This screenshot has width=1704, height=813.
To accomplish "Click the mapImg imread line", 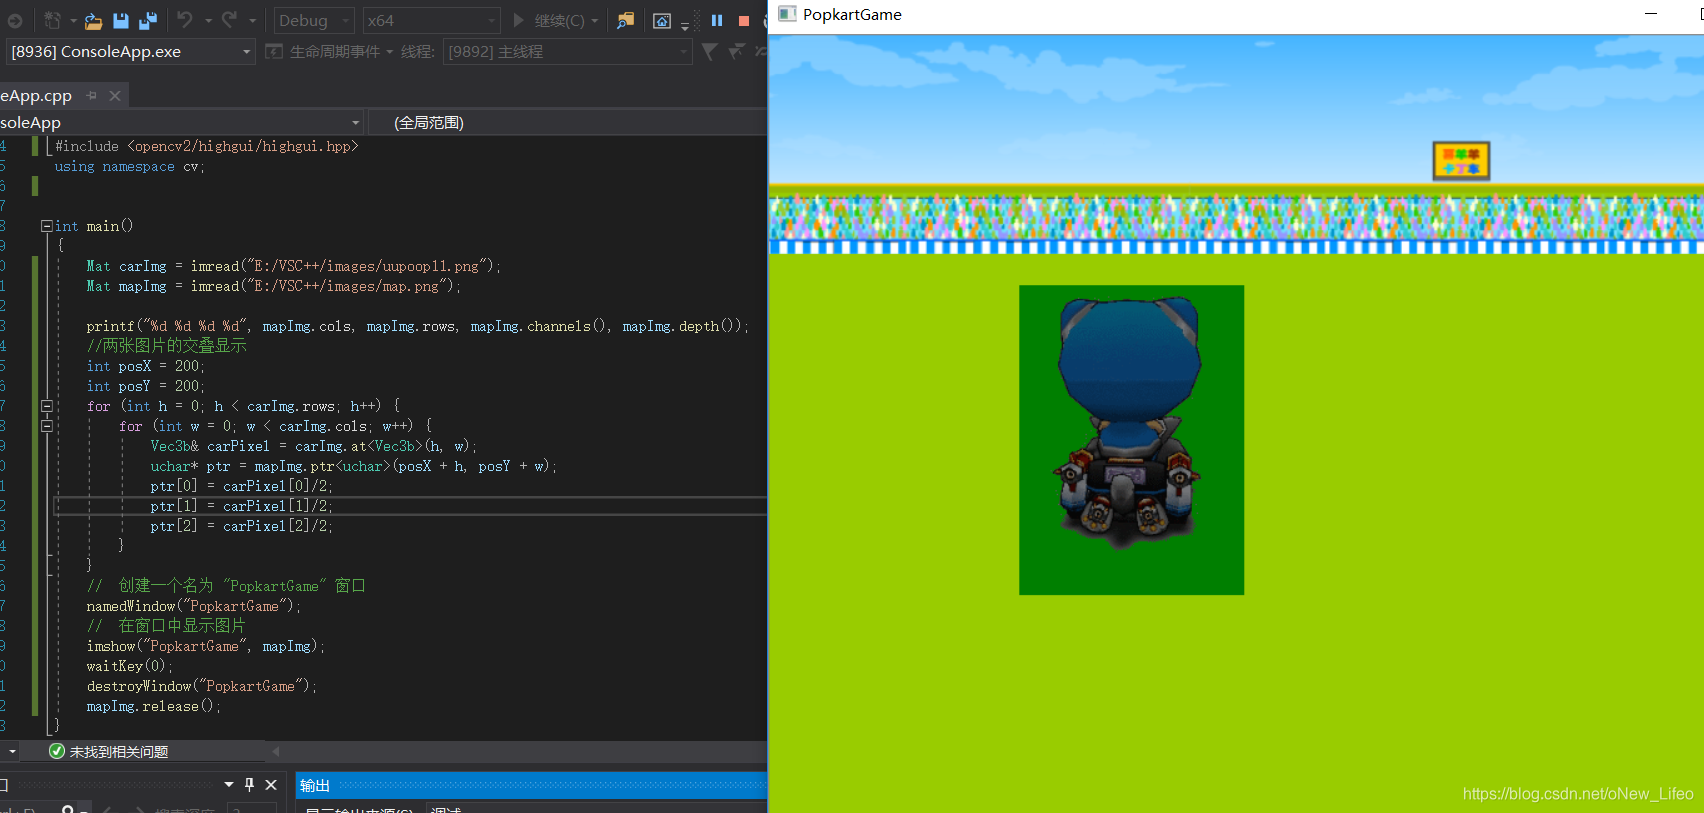I will 273,286.
